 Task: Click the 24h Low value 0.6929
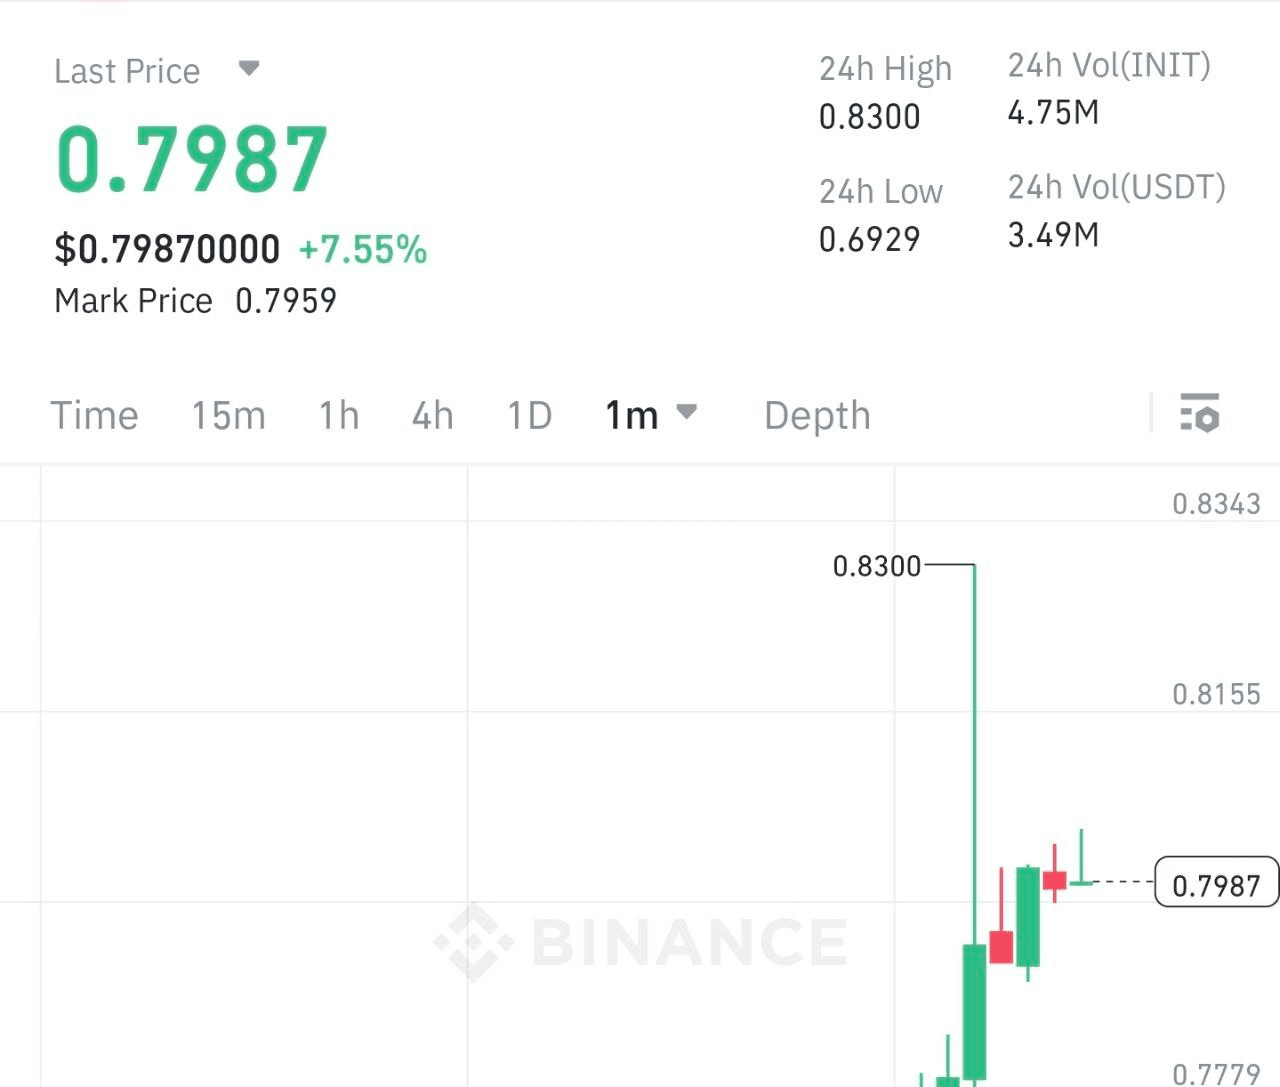(869, 239)
